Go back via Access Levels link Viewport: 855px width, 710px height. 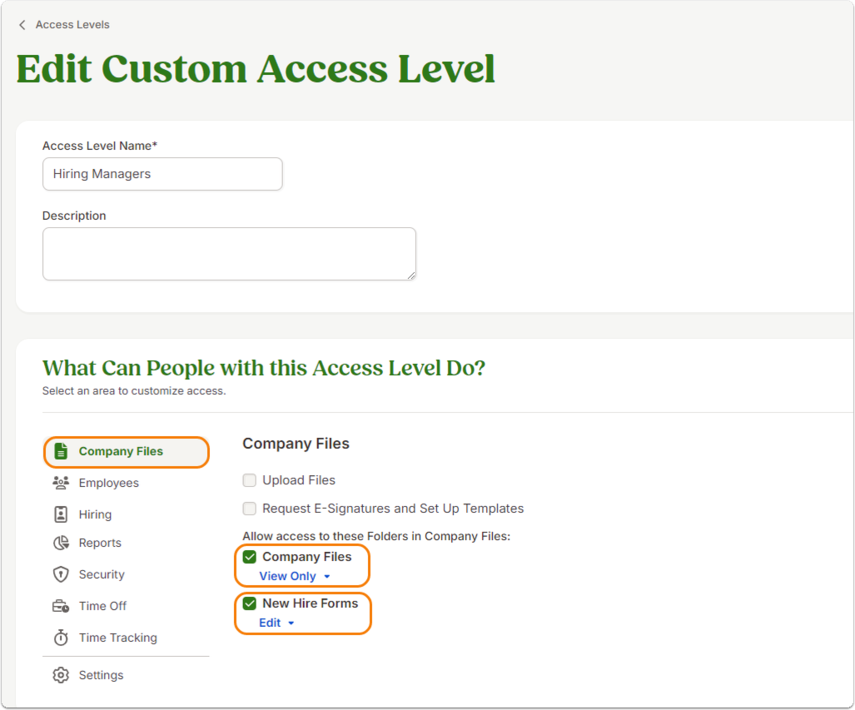click(73, 25)
